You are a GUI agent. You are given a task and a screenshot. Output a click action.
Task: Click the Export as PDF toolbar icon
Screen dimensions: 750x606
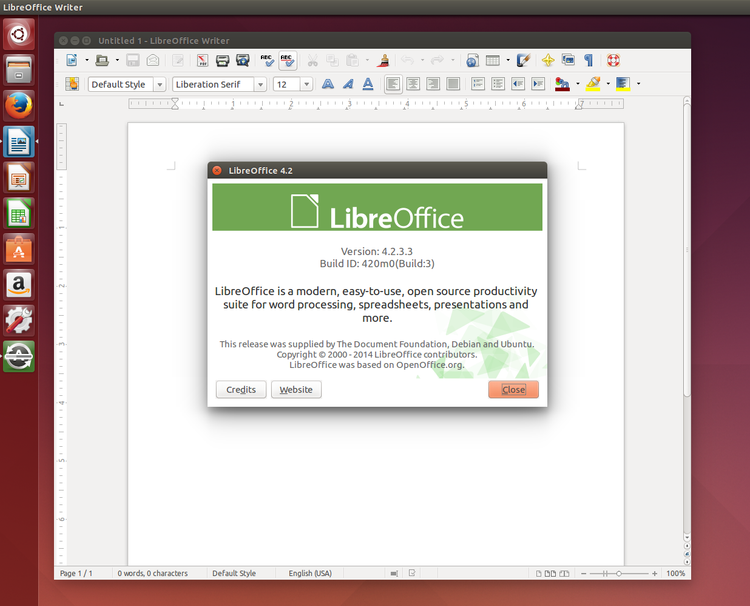point(202,60)
